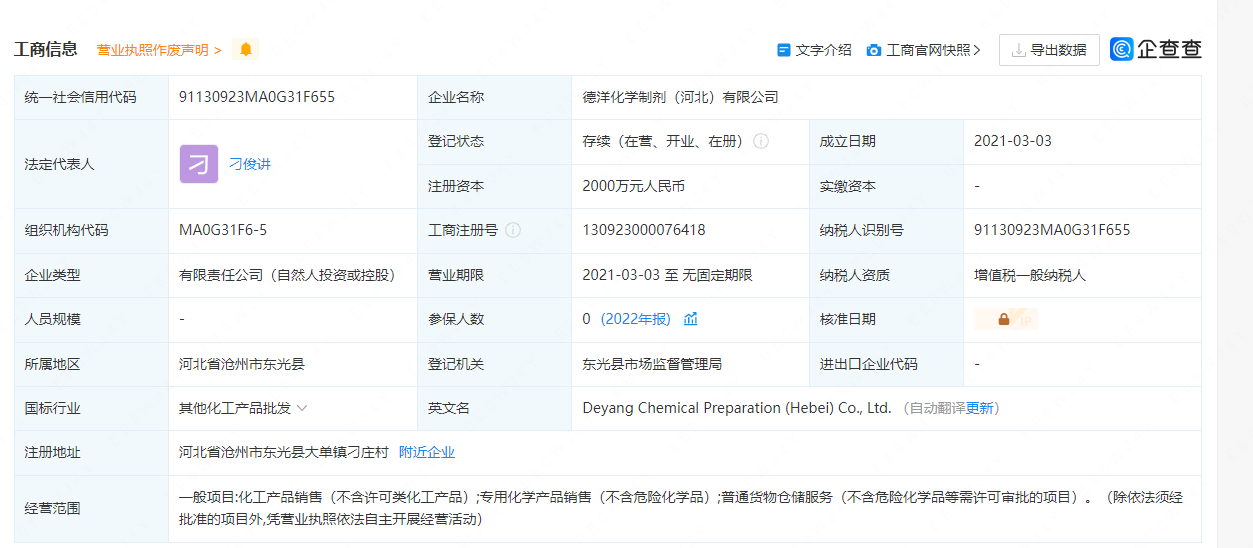Viewport: 1253px width, 548px height.
Task: Click English name Deyang Chemical Preparation (Hebei) Co., Ltd.
Action: [x=737, y=408]
